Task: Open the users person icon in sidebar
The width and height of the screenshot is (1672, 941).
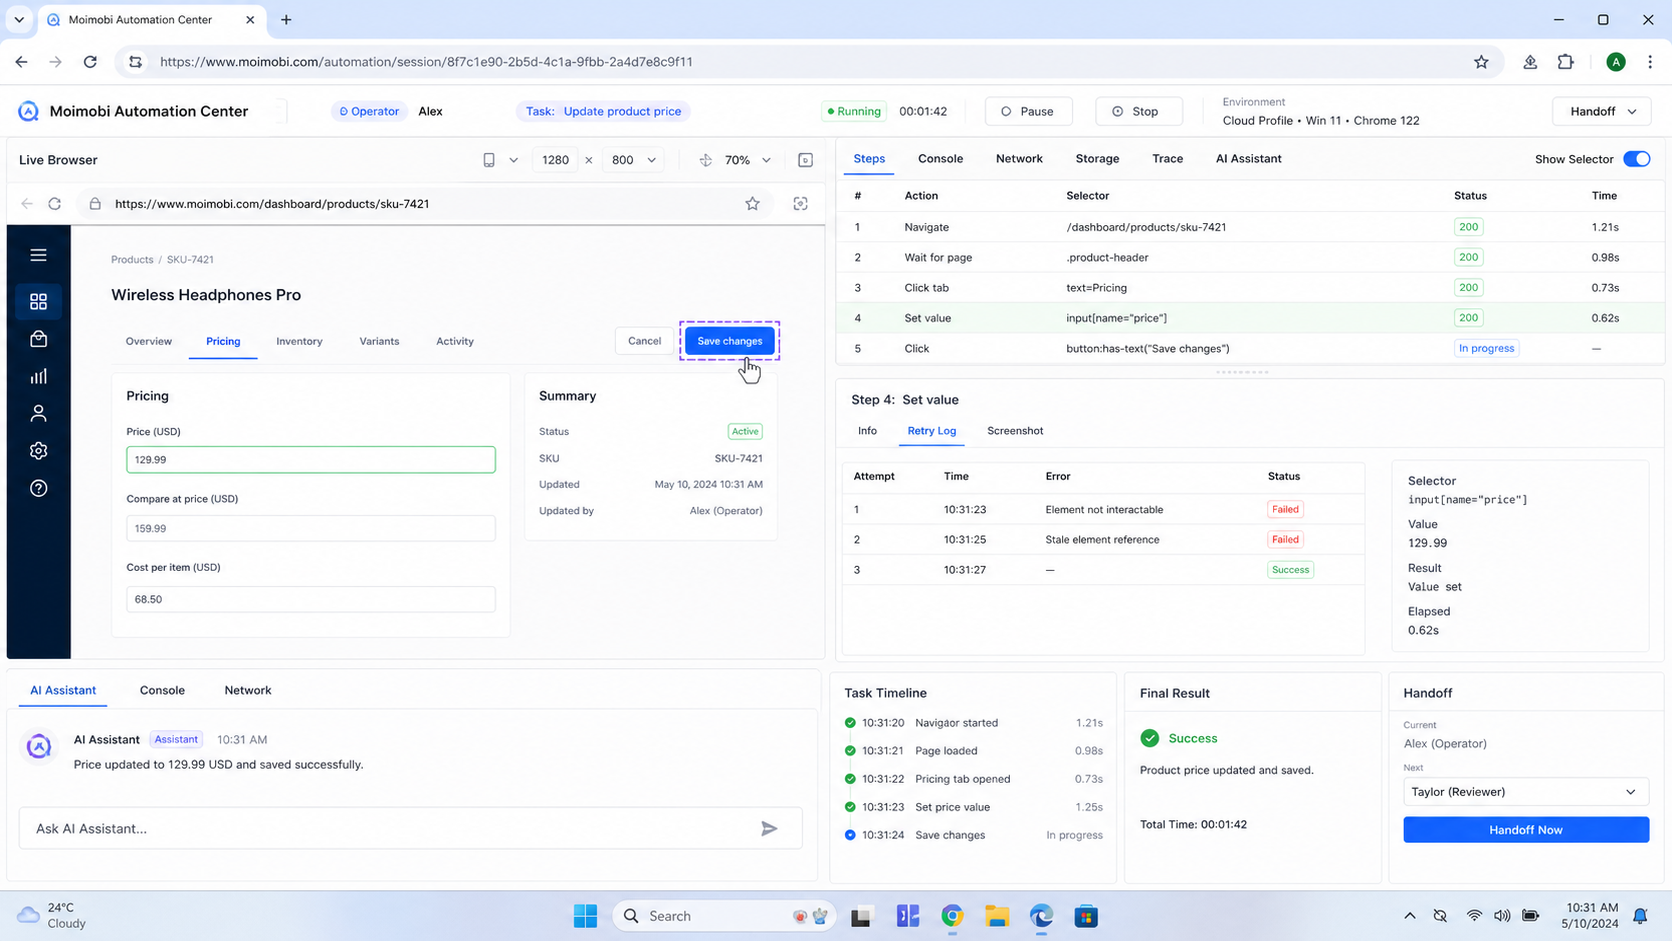Action: (38, 413)
